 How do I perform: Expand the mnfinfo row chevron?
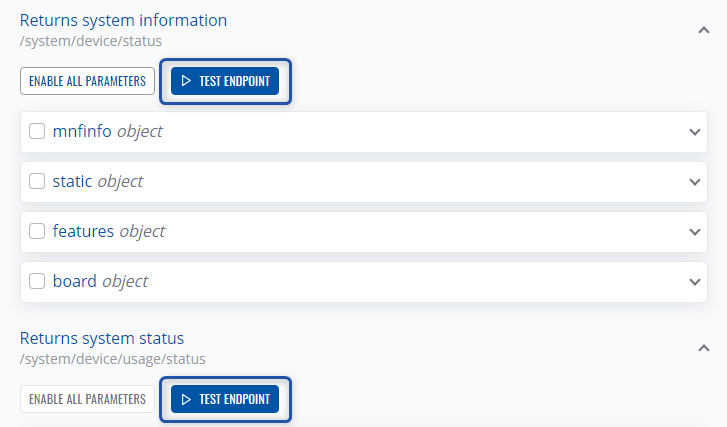[x=695, y=132]
